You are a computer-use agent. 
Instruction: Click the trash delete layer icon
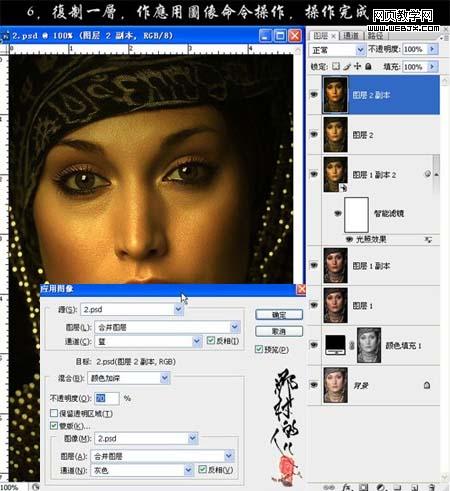432,487
